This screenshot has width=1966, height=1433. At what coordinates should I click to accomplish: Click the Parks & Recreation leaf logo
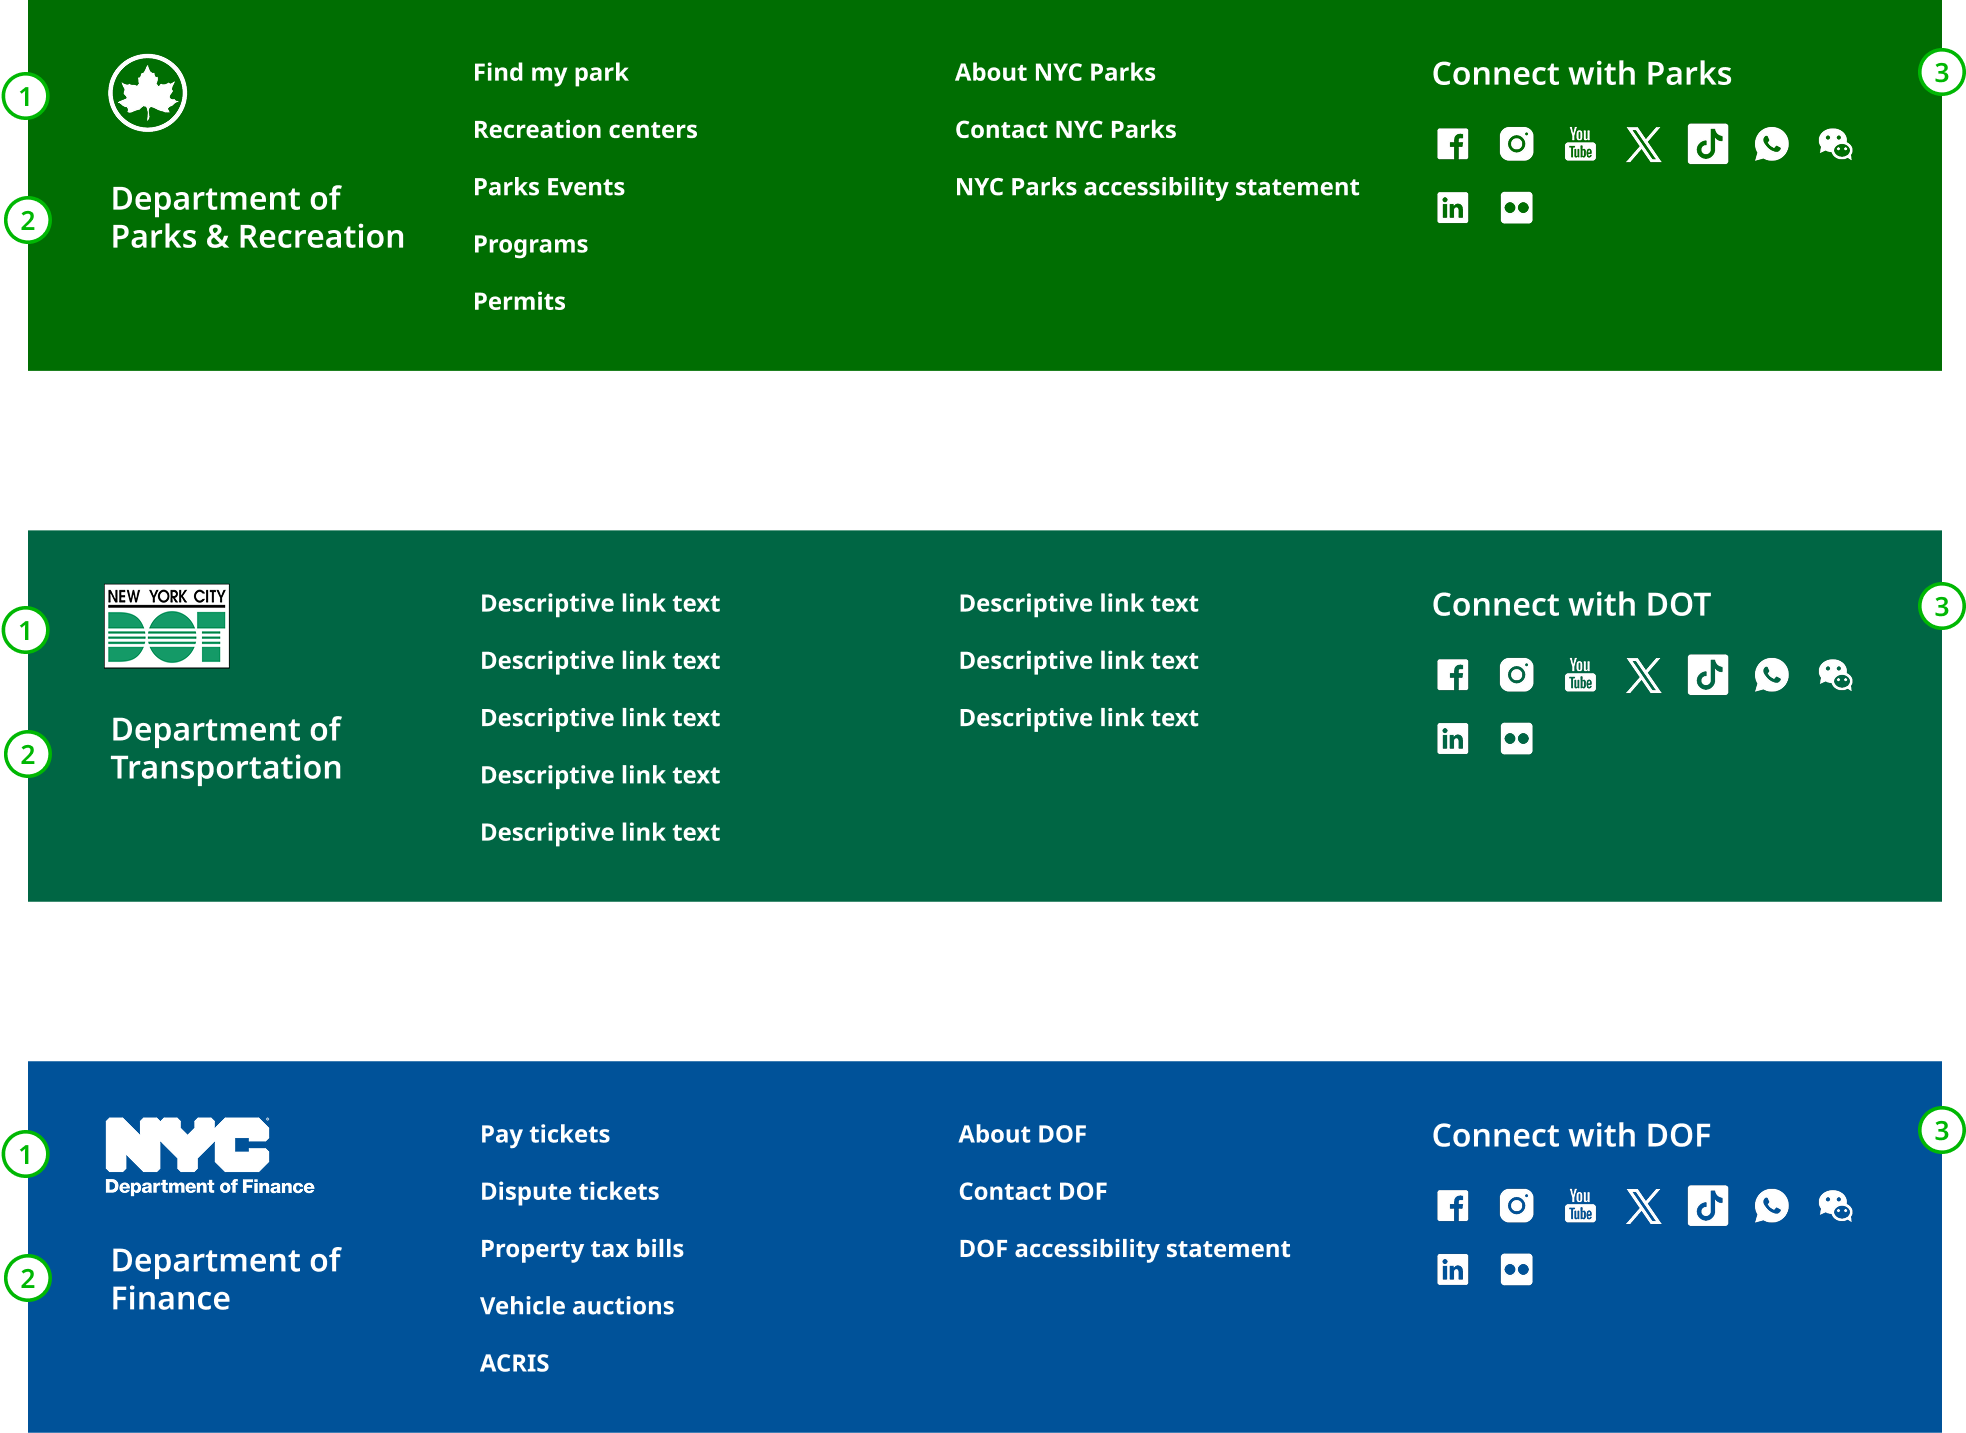click(147, 91)
